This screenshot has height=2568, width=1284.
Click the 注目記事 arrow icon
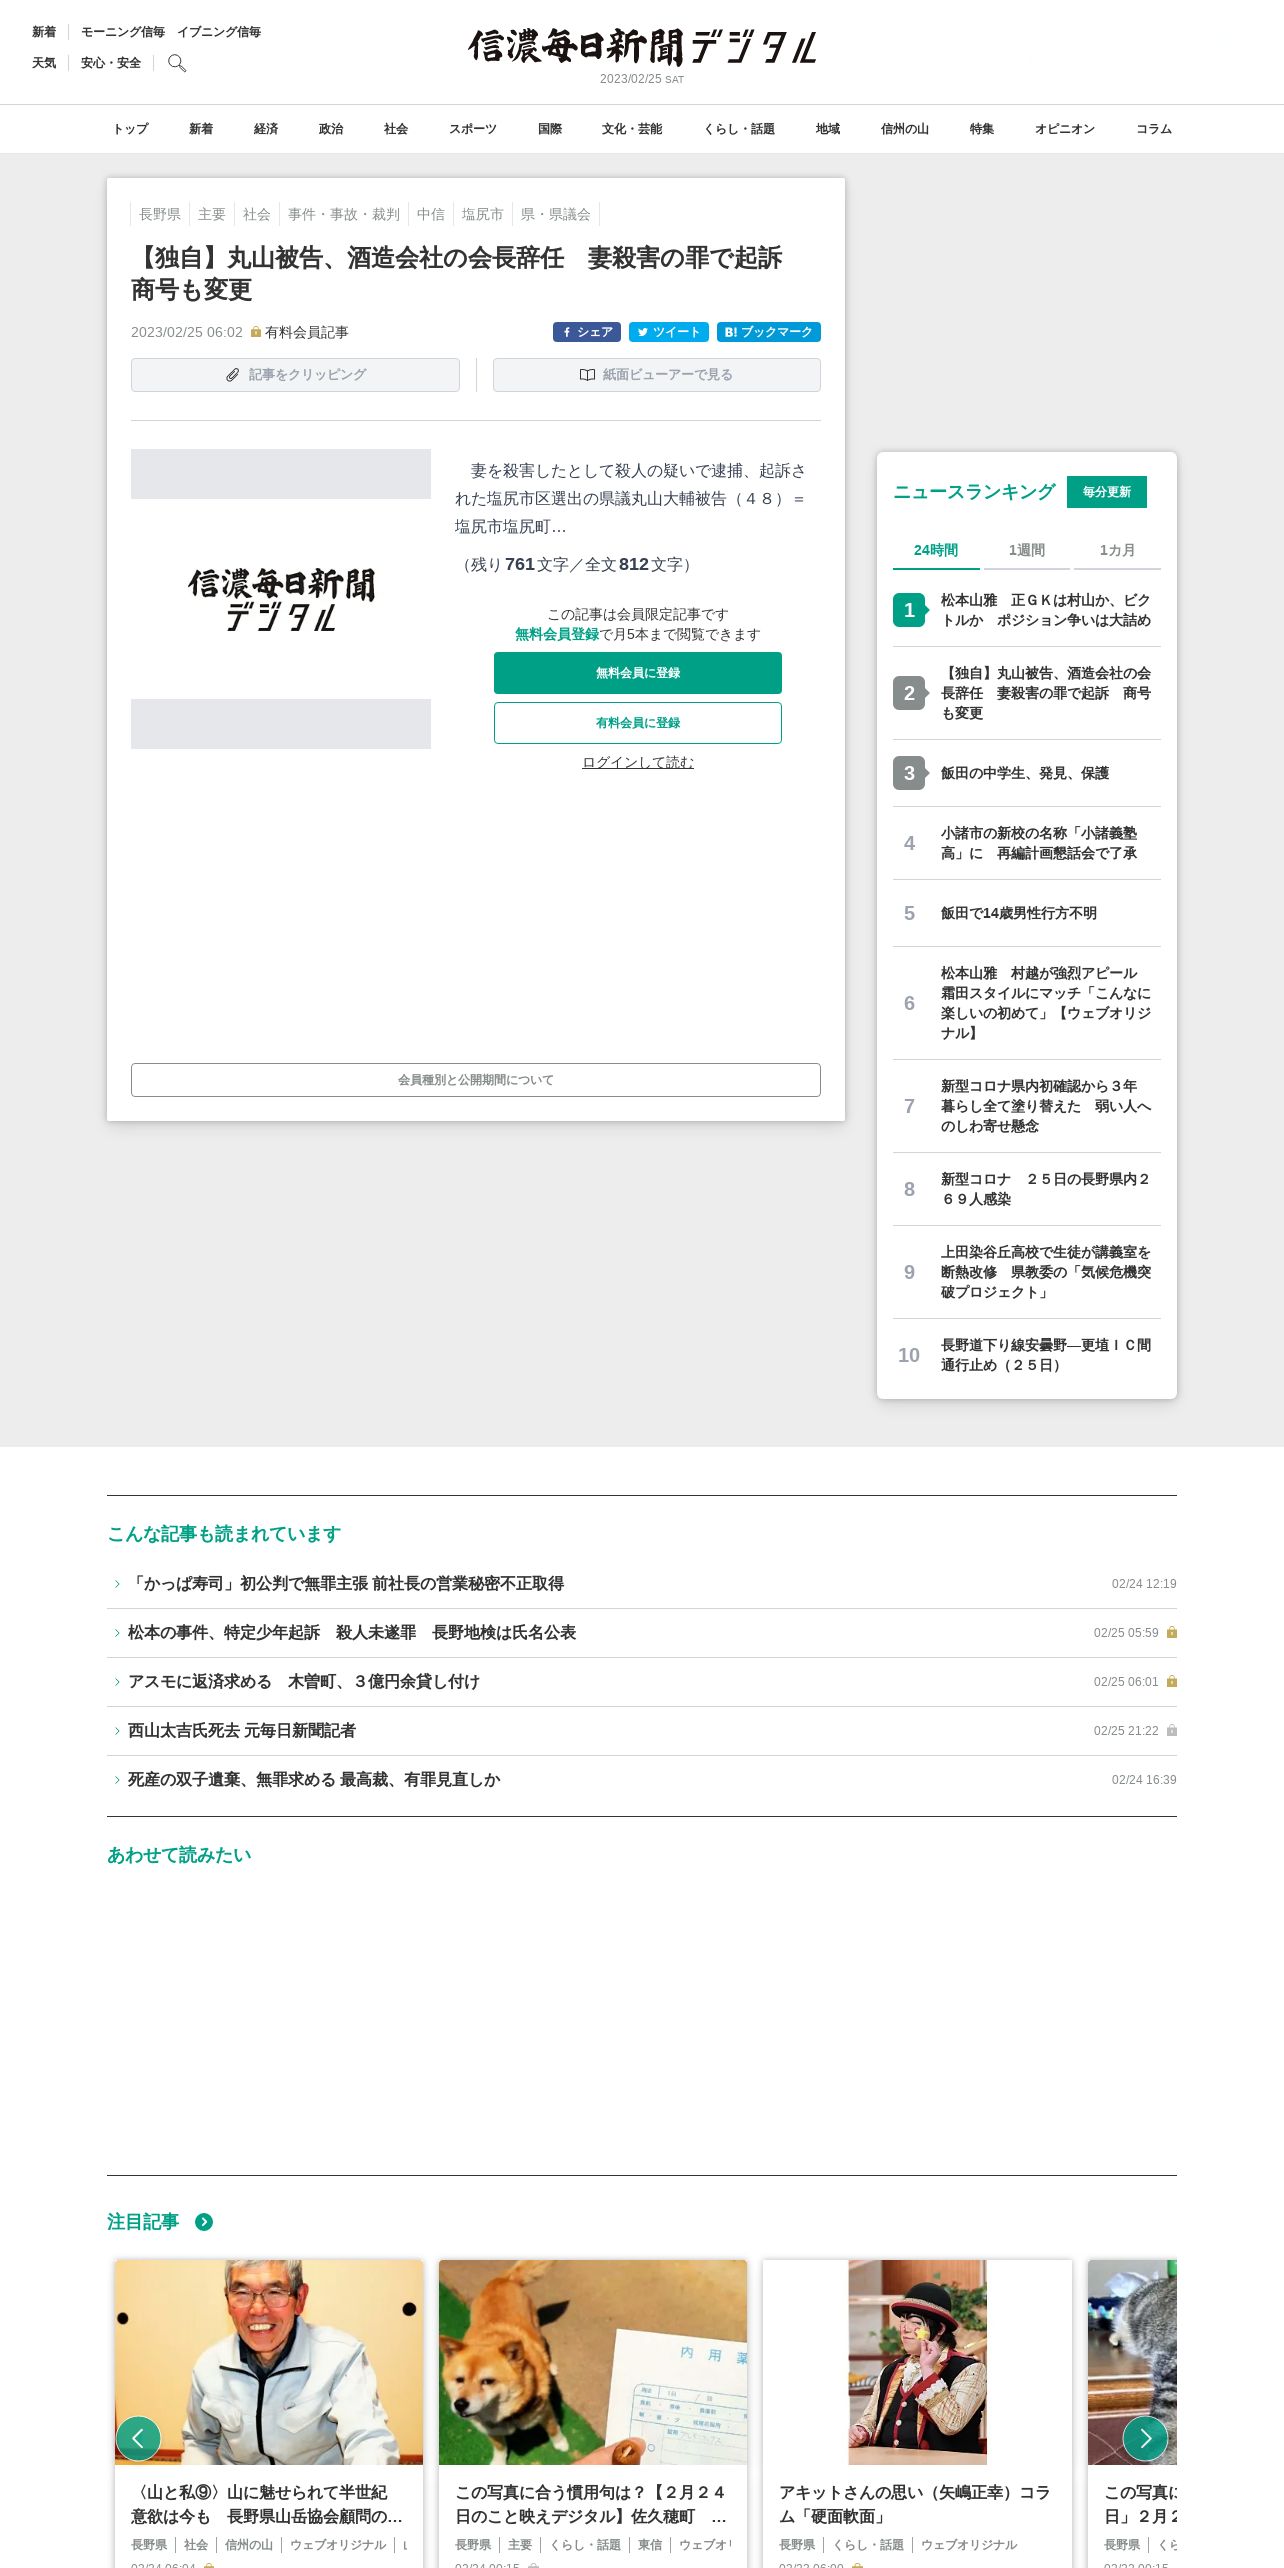[204, 2222]
